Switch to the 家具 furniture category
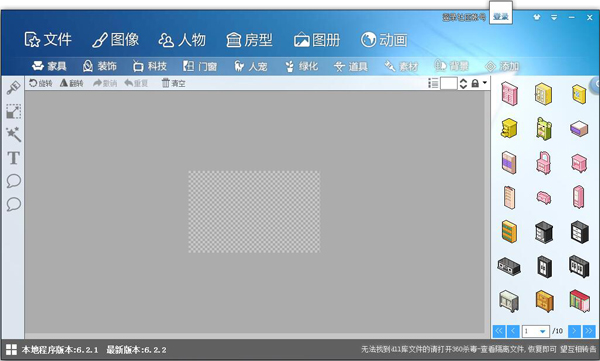The width and height of the screenshot is (600, 361). click(x=49, y=66)
